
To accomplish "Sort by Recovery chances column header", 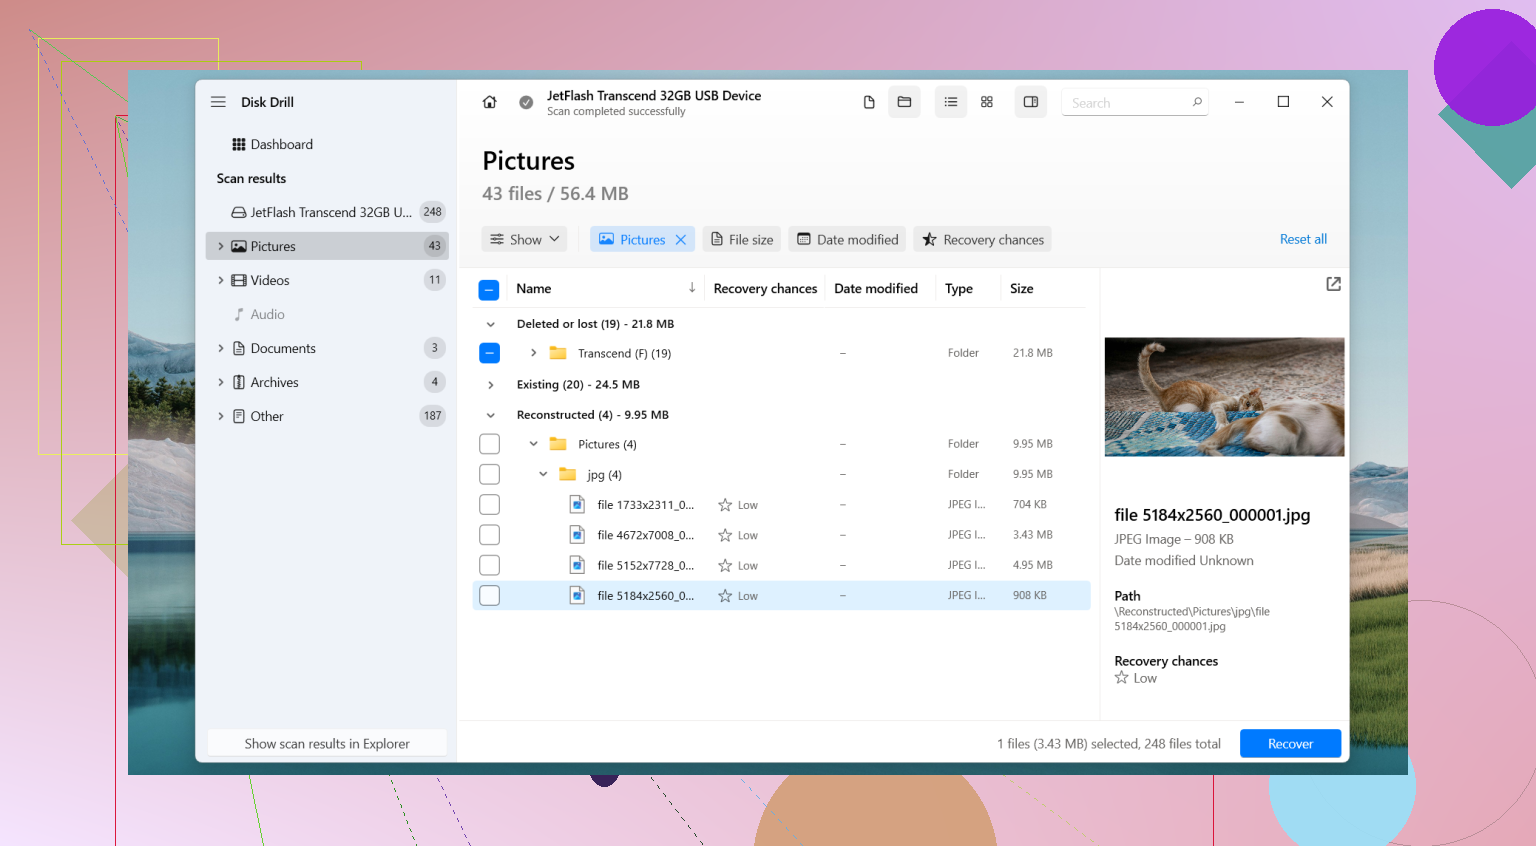I will click(x=765, y=289).
